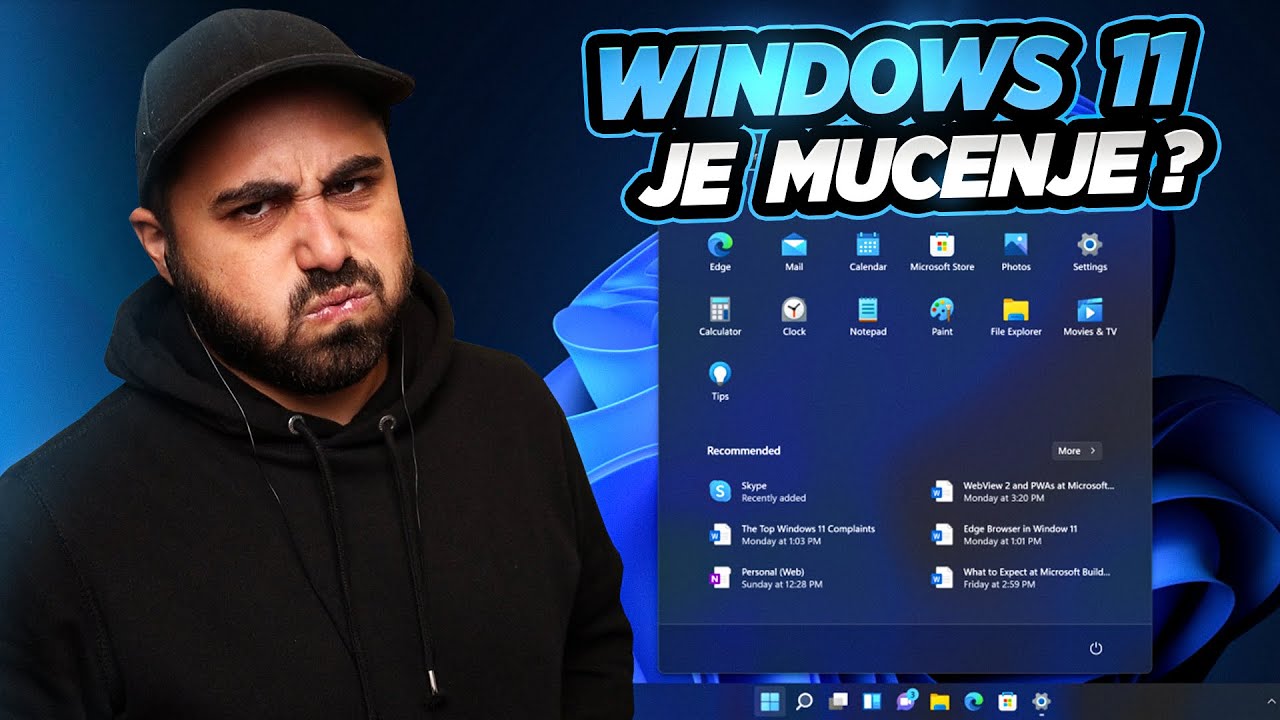Viewport: 1280px width, 720px height.
Task: Open the Tips app
Action: pyautogui.click(x=720, y=381)
